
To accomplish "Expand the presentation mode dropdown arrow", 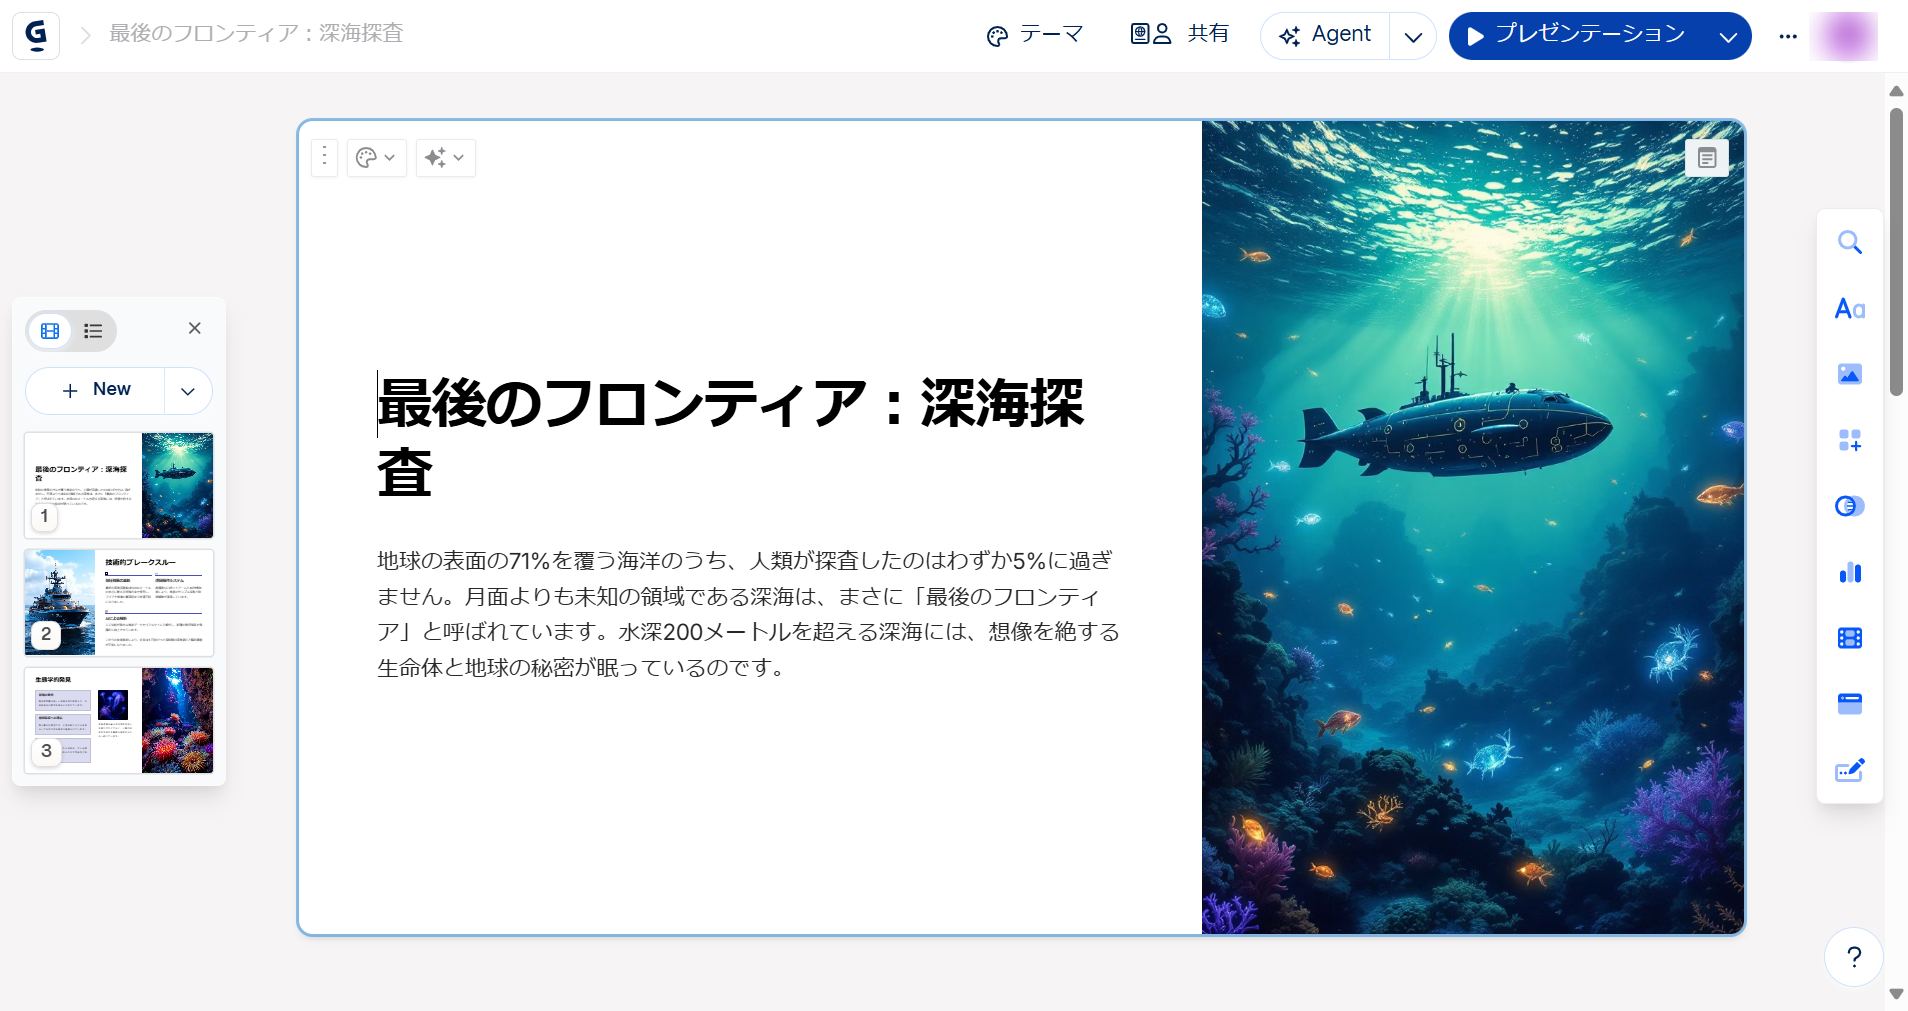I will (1727, 37).
